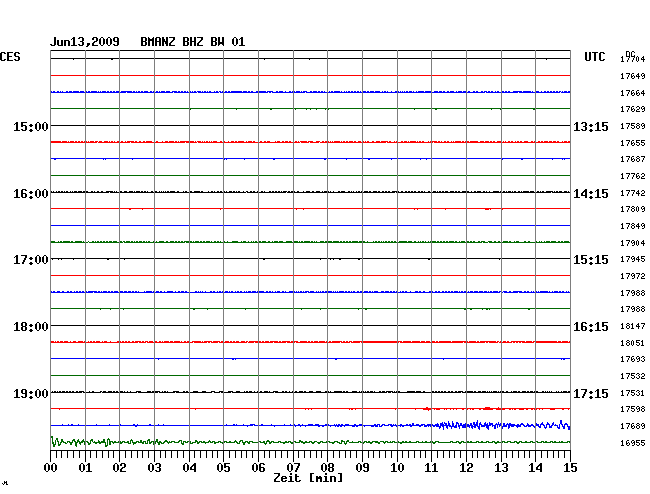Viewport: 650px width, 494px height.
Task: Click the 16:00 local time label
Action: click(x=31, y=194)
